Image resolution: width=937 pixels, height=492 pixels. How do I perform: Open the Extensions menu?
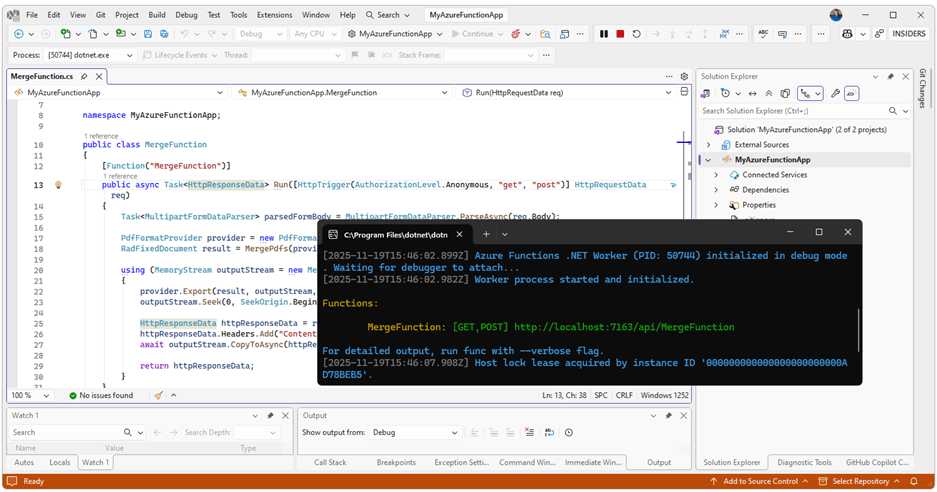(x=274, y=15)
